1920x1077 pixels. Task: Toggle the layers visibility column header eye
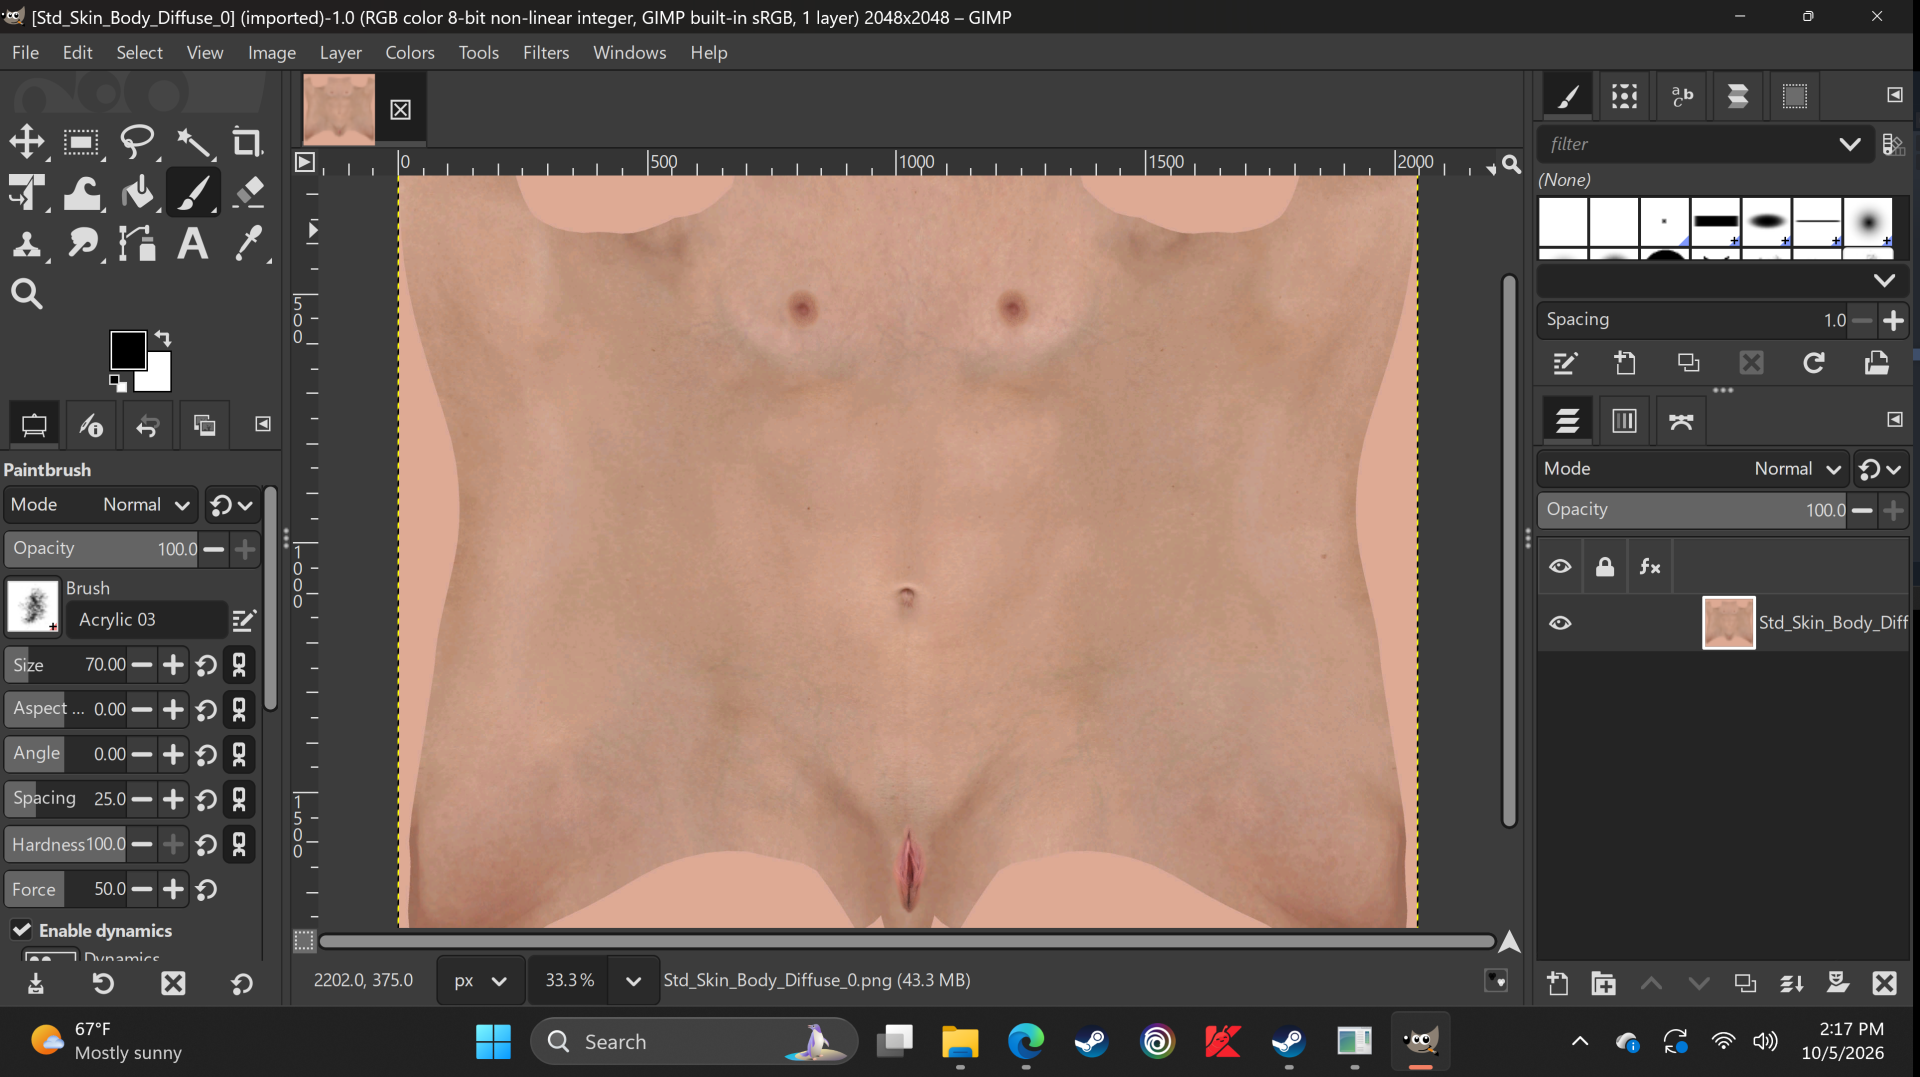pyautogui.click(x=1560, y=567)
